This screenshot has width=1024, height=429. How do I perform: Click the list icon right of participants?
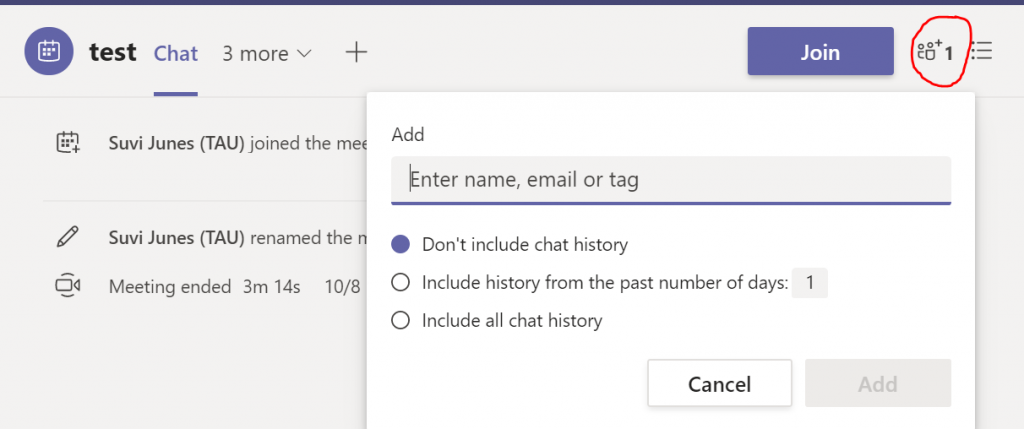982,51
